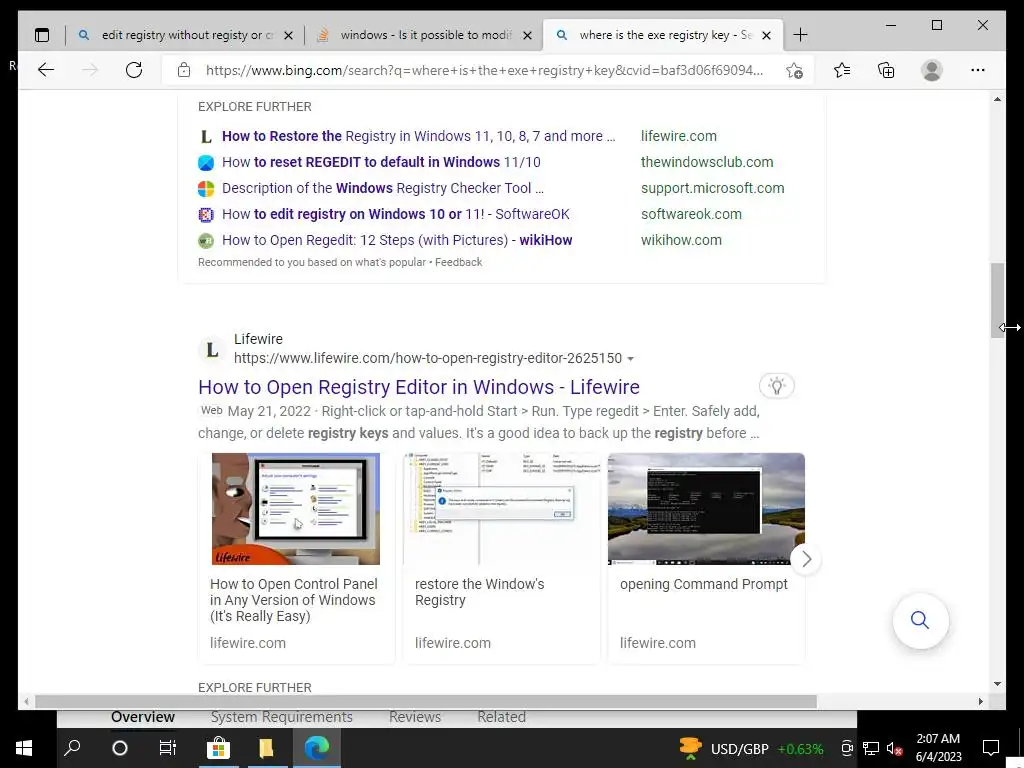Open taskbar Search magnifier
The height and width of the screenshot is (768, 1024).
[x=72, y=748]
